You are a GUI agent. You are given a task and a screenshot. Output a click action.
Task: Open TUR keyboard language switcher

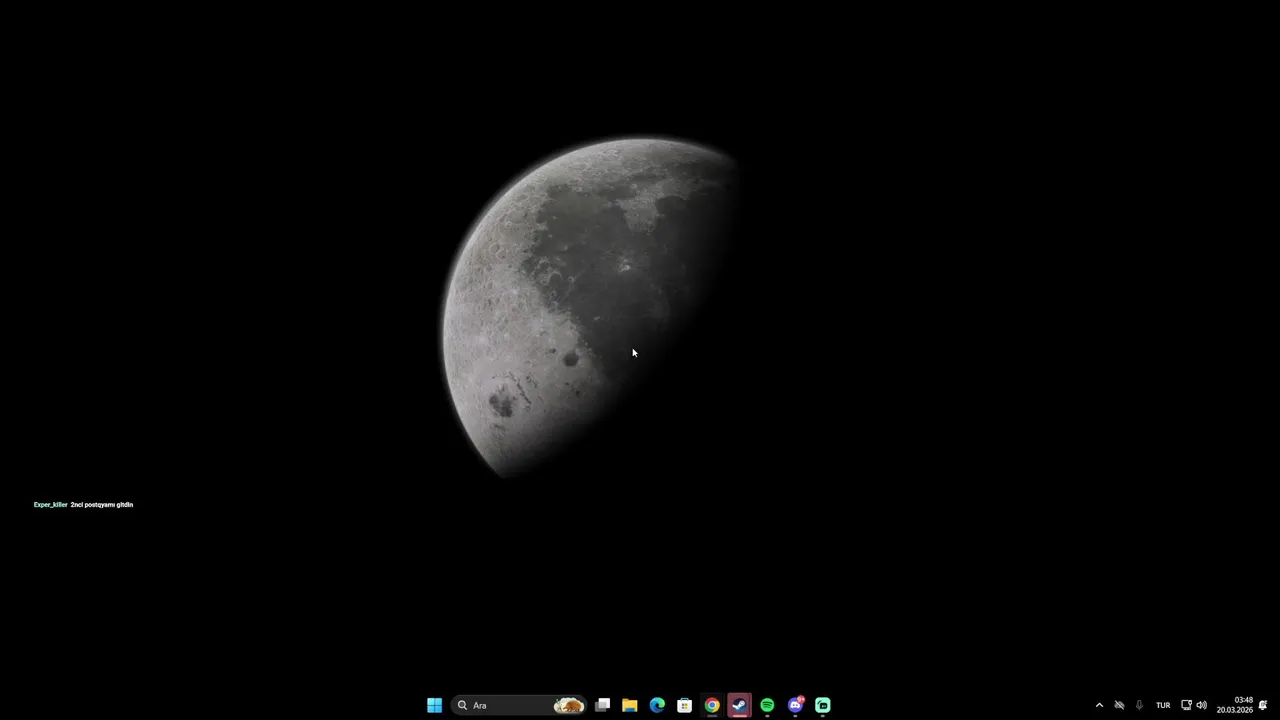[x=1163, y=705]
